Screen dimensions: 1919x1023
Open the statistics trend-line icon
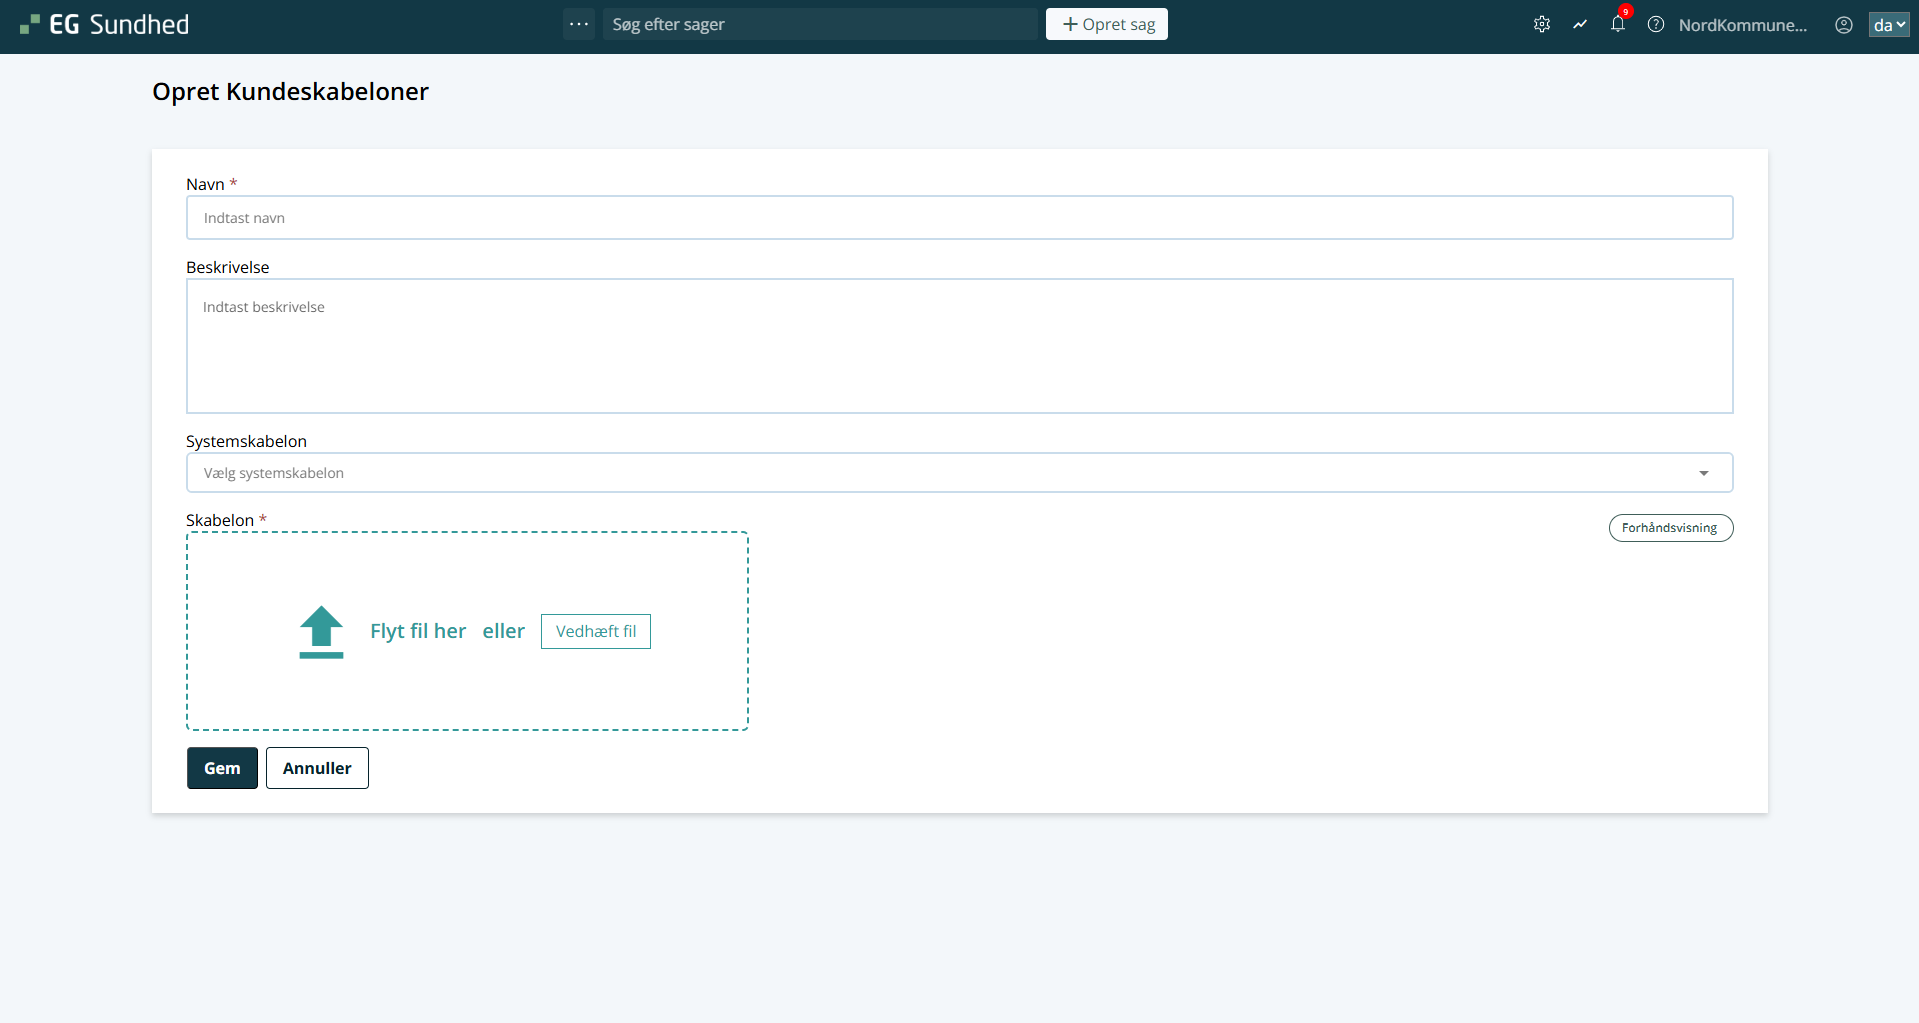point(1579,25)
